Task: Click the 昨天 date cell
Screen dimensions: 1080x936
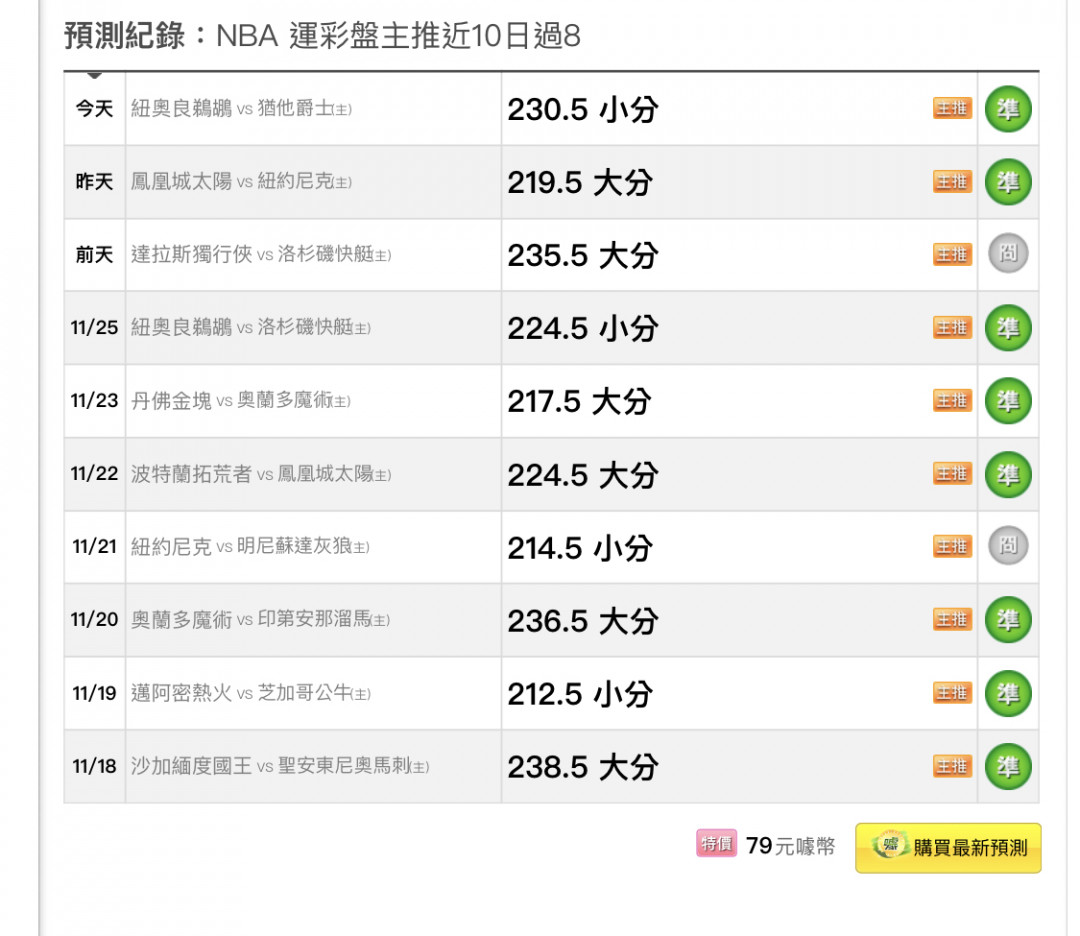Action: coord(94,182)
